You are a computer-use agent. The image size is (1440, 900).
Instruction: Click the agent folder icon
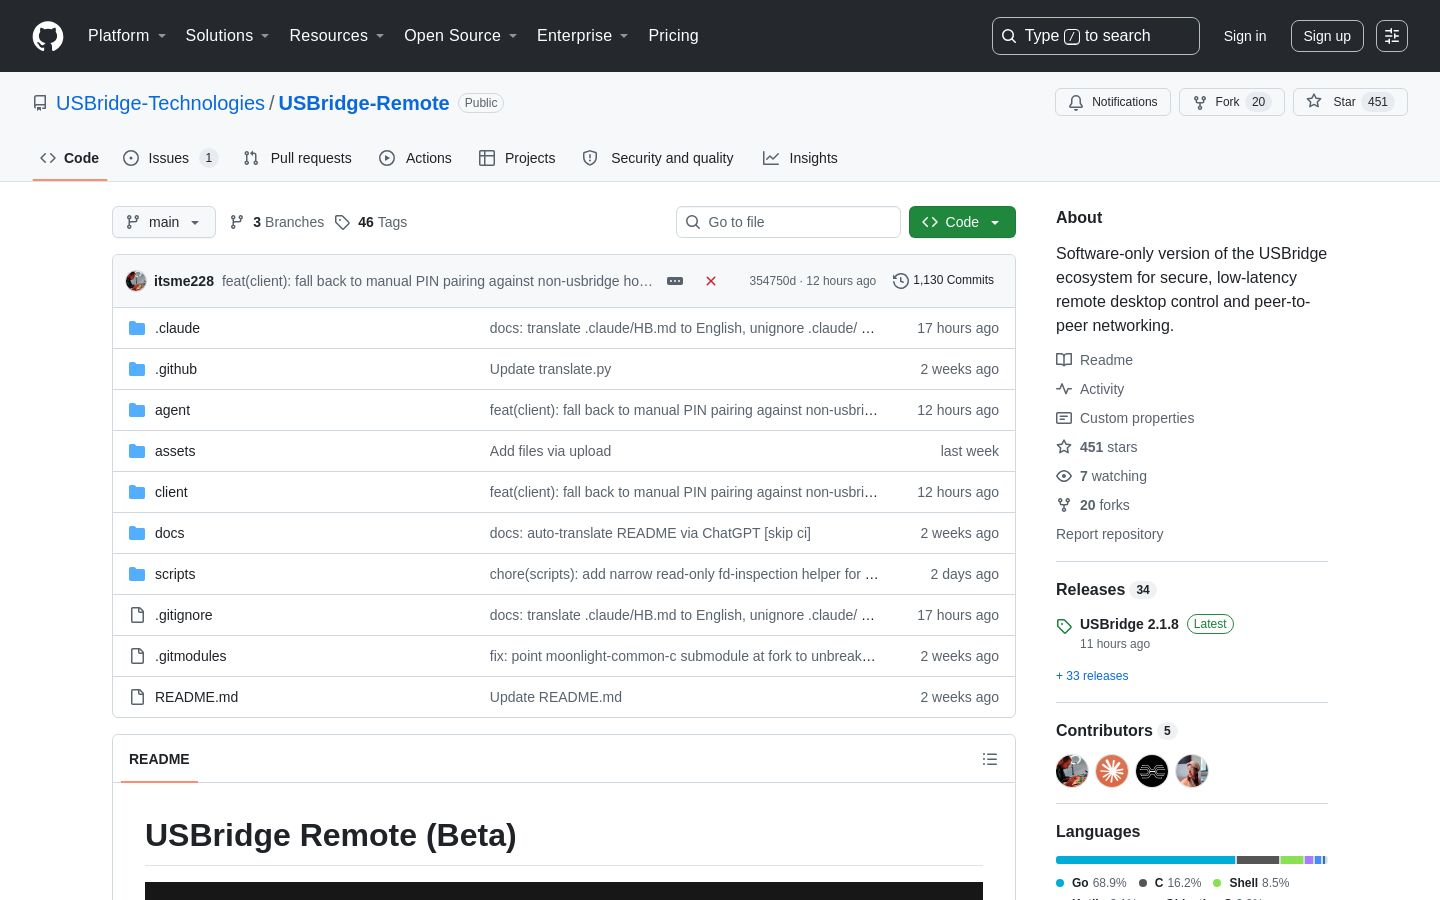coord(137,410)
